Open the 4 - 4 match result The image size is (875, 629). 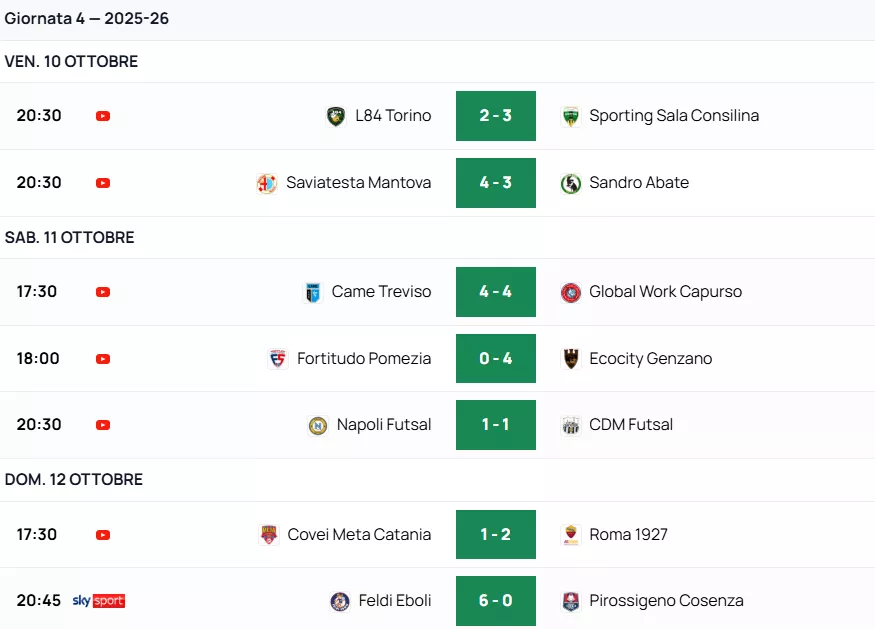click(x=496, y=292)
